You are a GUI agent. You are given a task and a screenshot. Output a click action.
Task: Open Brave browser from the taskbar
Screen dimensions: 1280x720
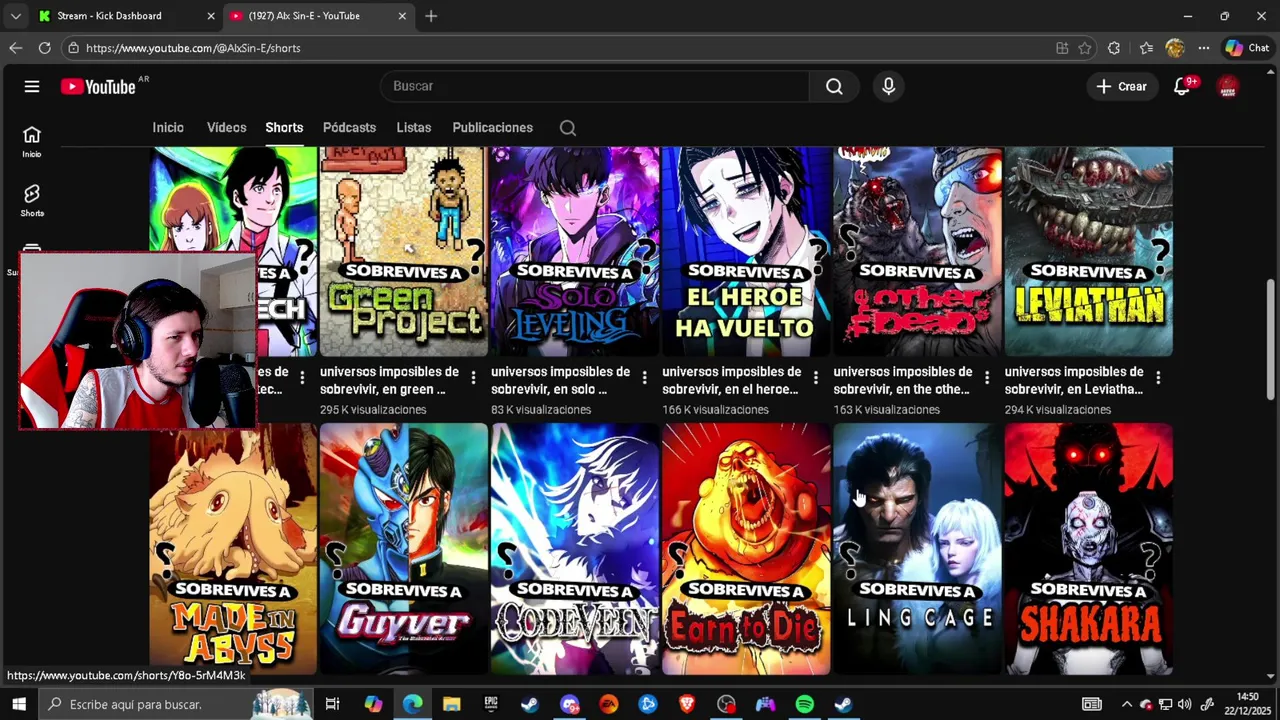tap(687, 704)
